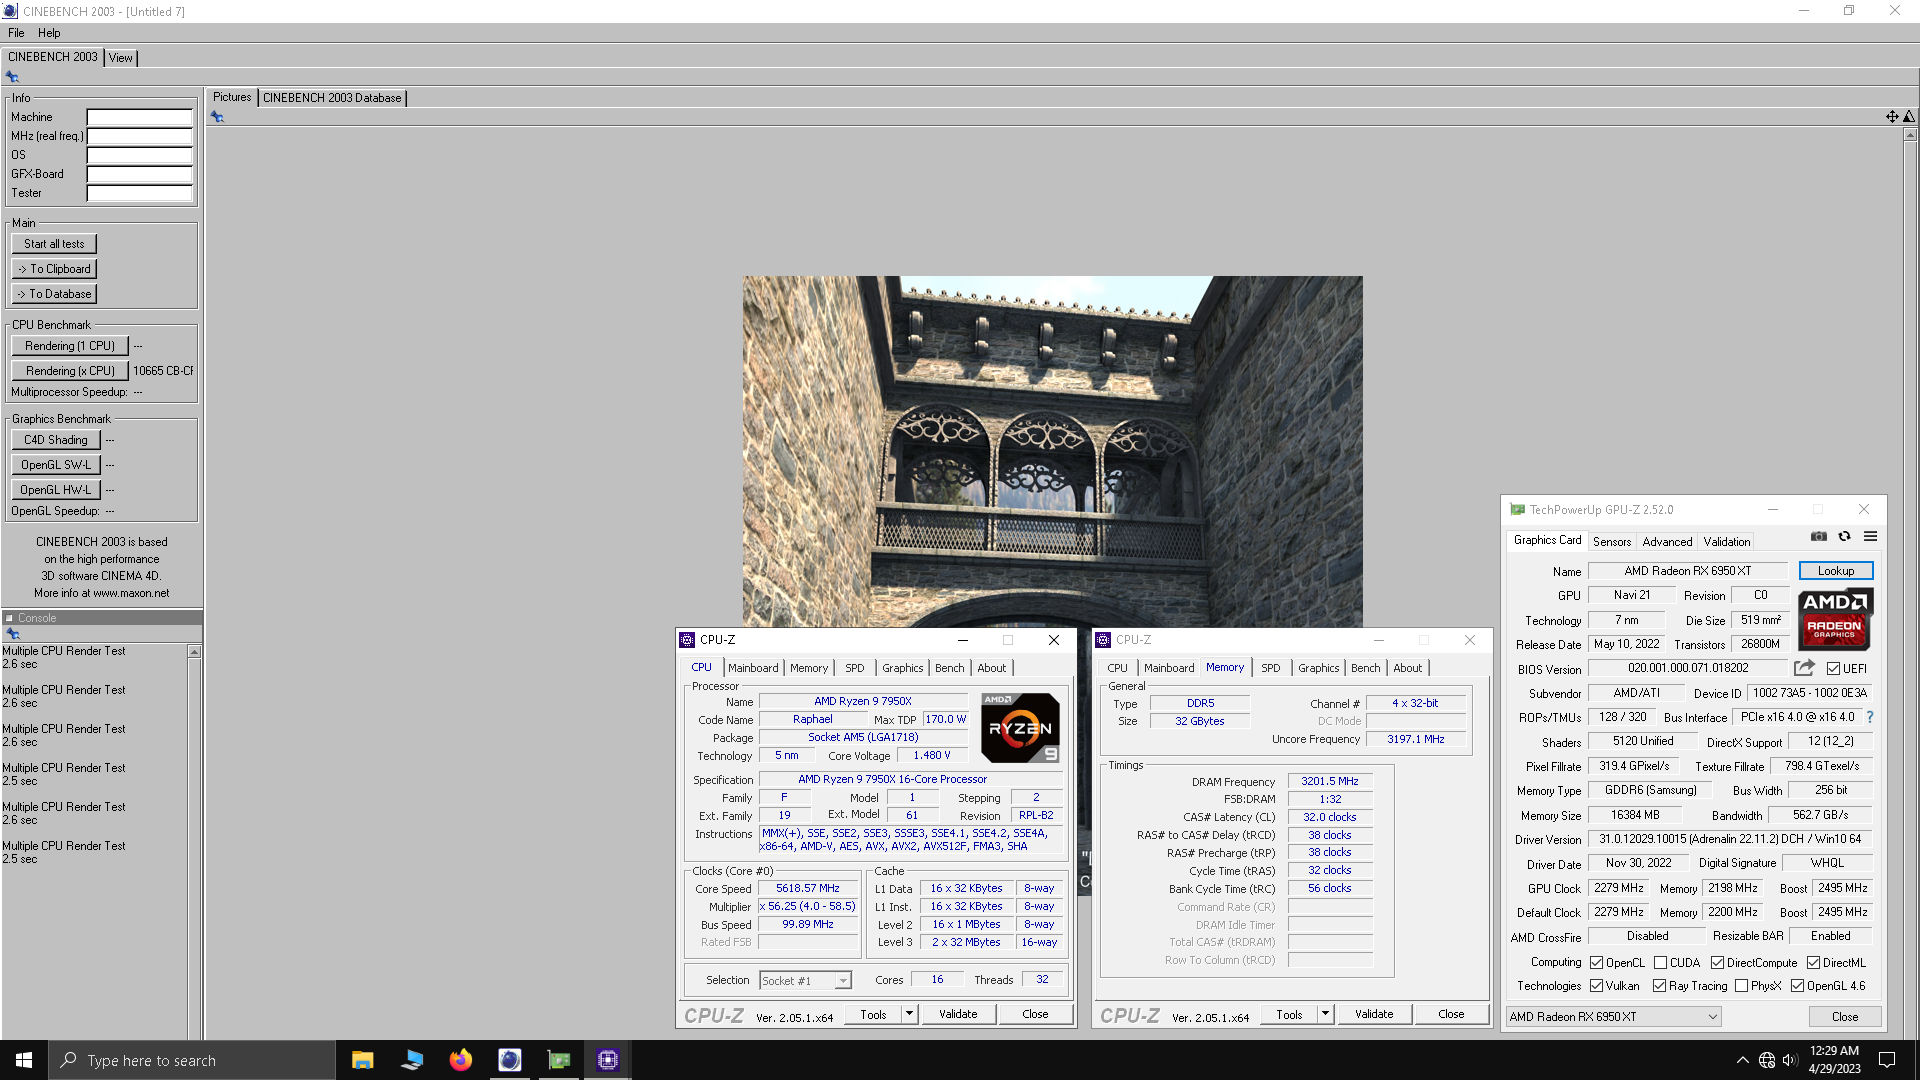Click the CINEBENCH title bar app icon
This screenshot has width=1920, height=1080.
(x=10, y=11)
